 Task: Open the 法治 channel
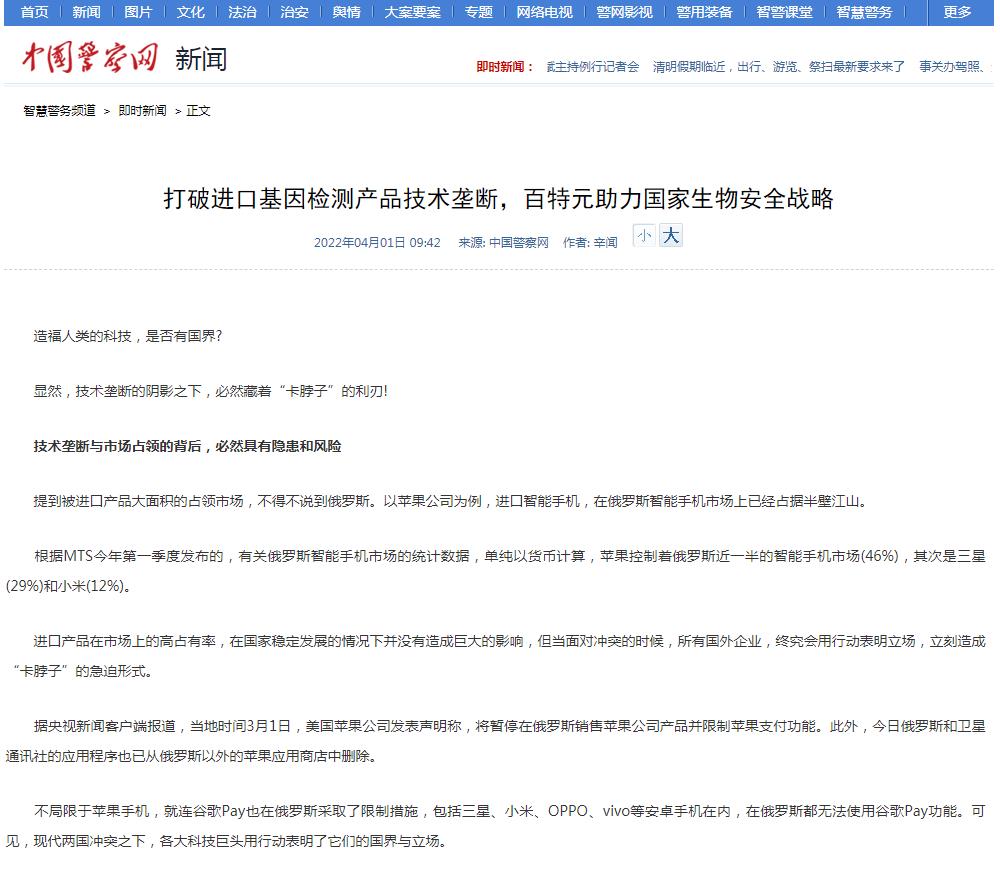click(242, 12)
